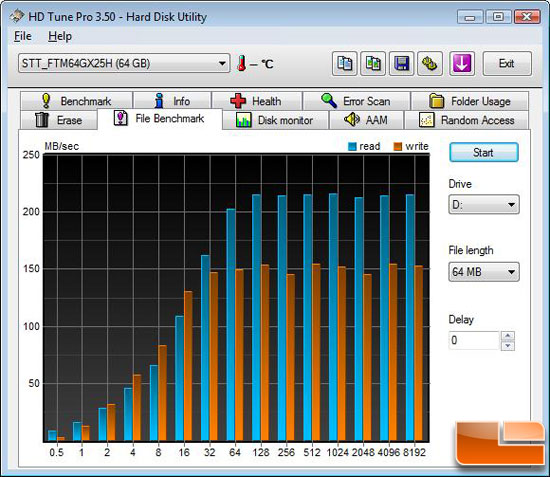The image size is (550, 477).
Task: Close the HD Tune Pro window
Action: (x=527, y=17)
